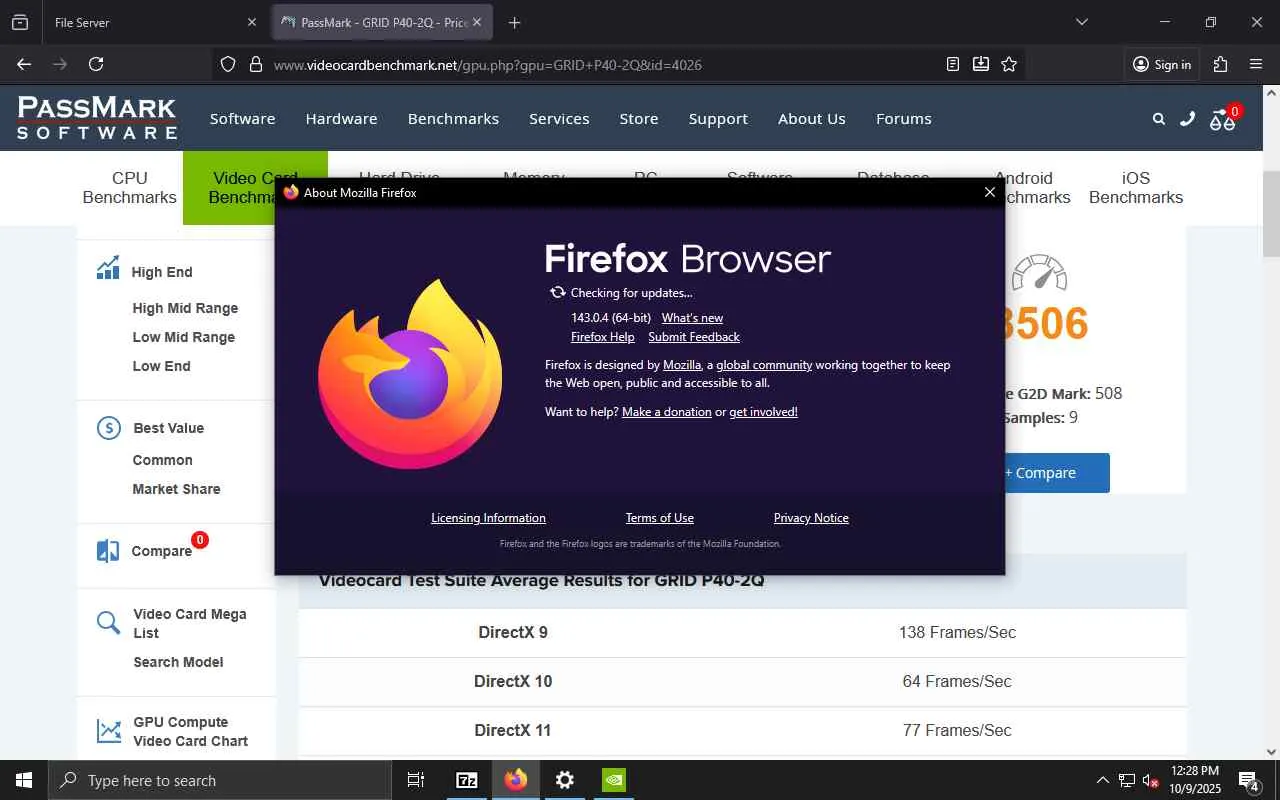The height and width of the screenshot is (800, 1280).
Task: Open Licensing Information in About dialog
Action: coord(488,518)
